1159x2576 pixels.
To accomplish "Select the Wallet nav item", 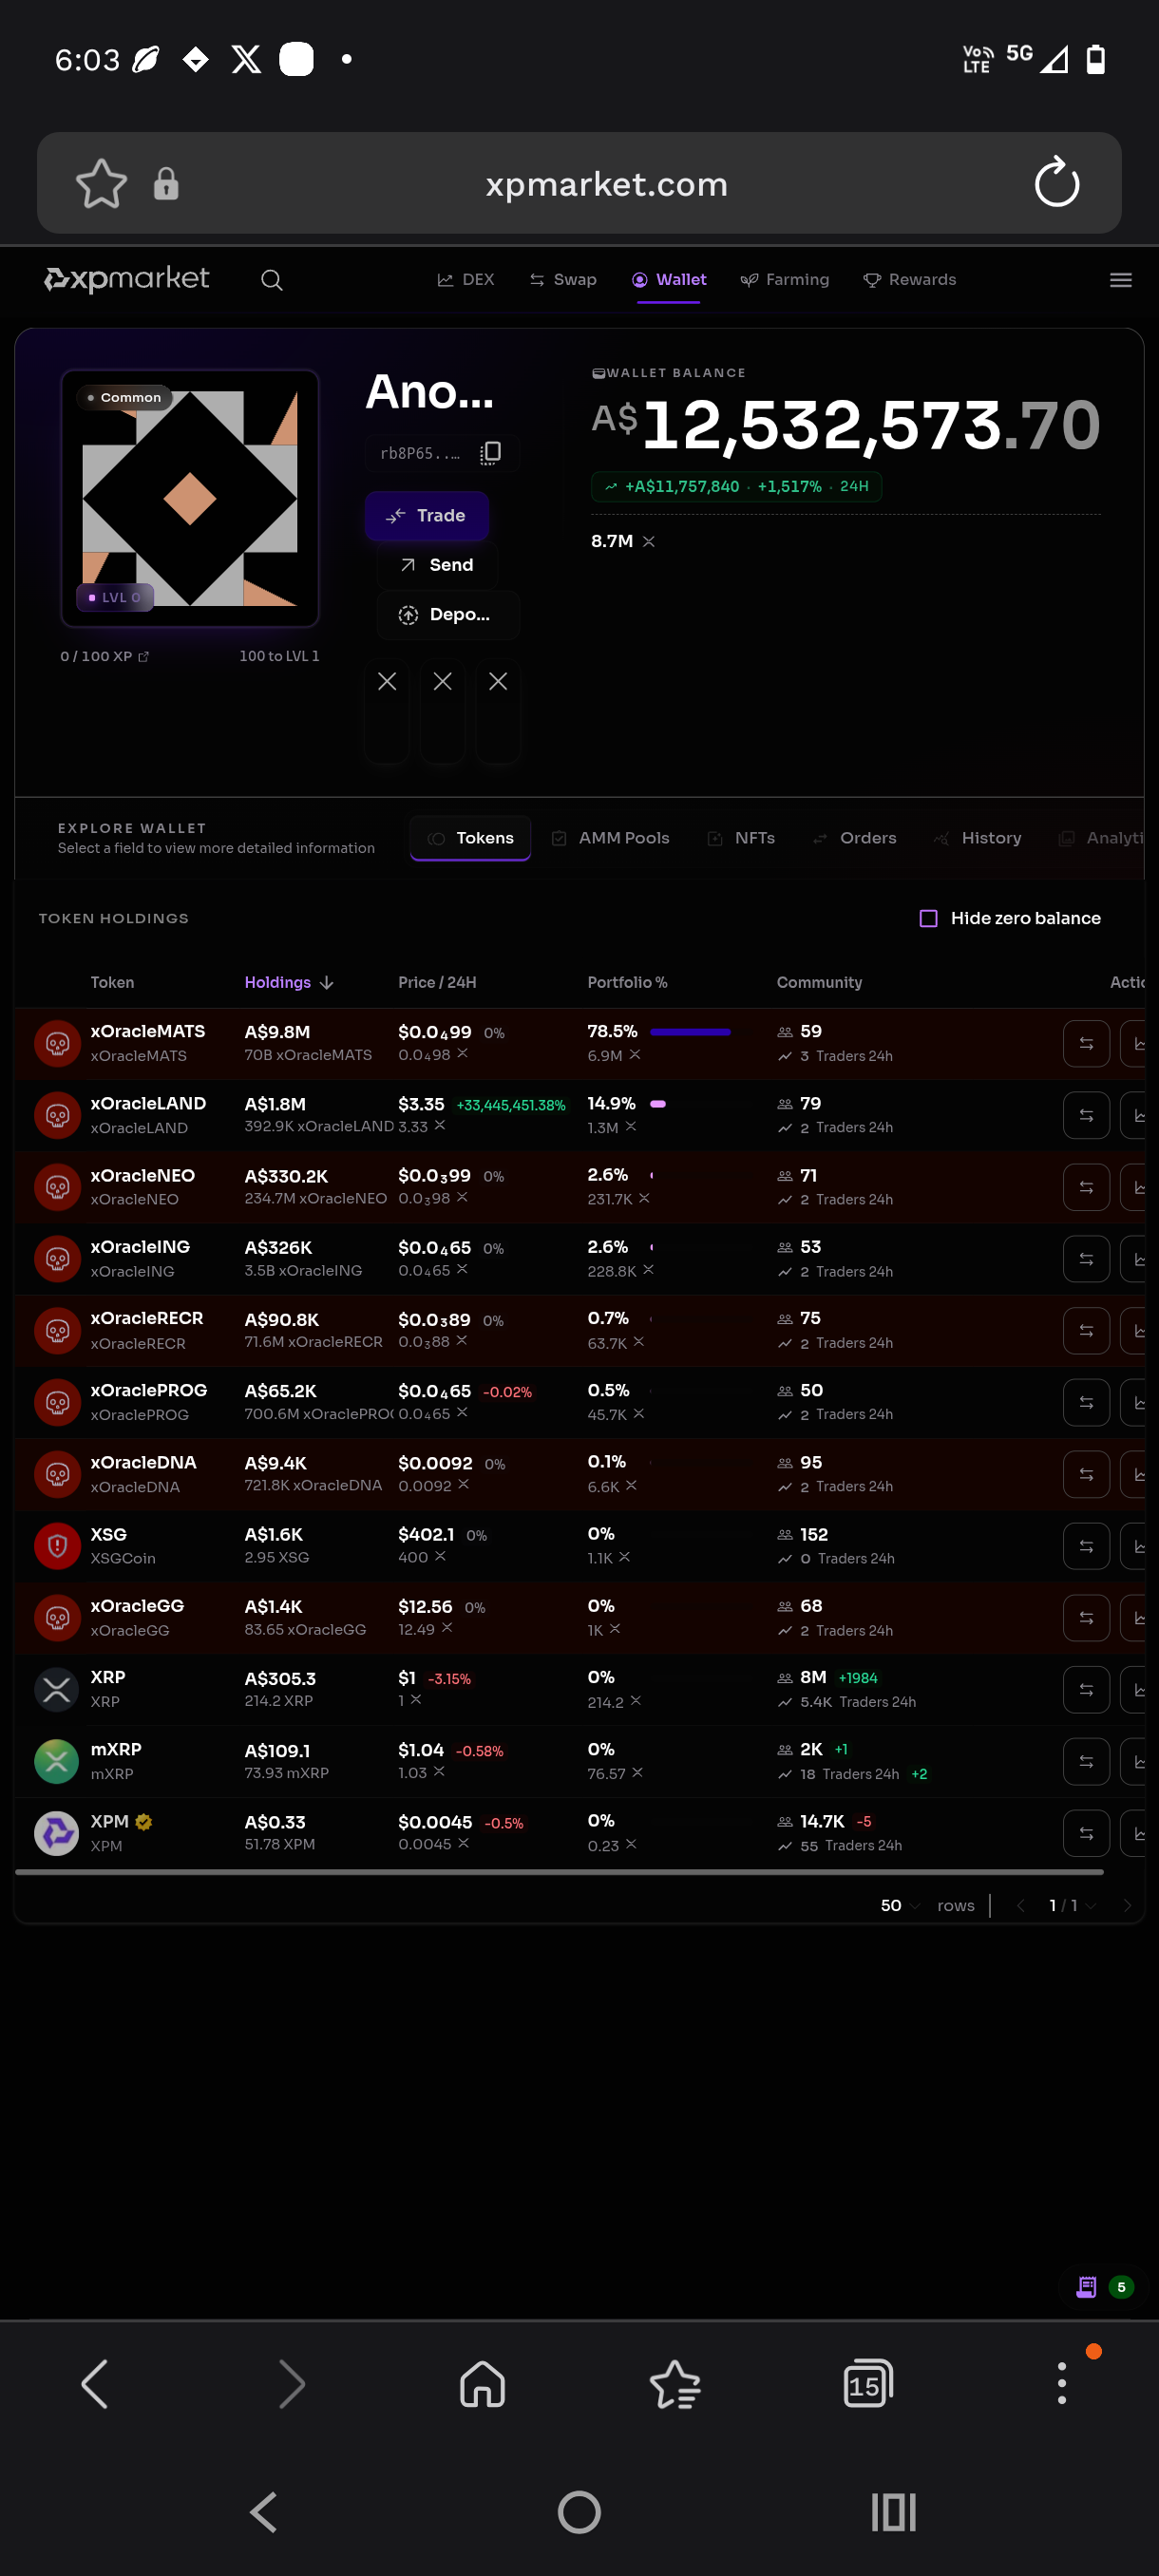I will tap(669, 280).
